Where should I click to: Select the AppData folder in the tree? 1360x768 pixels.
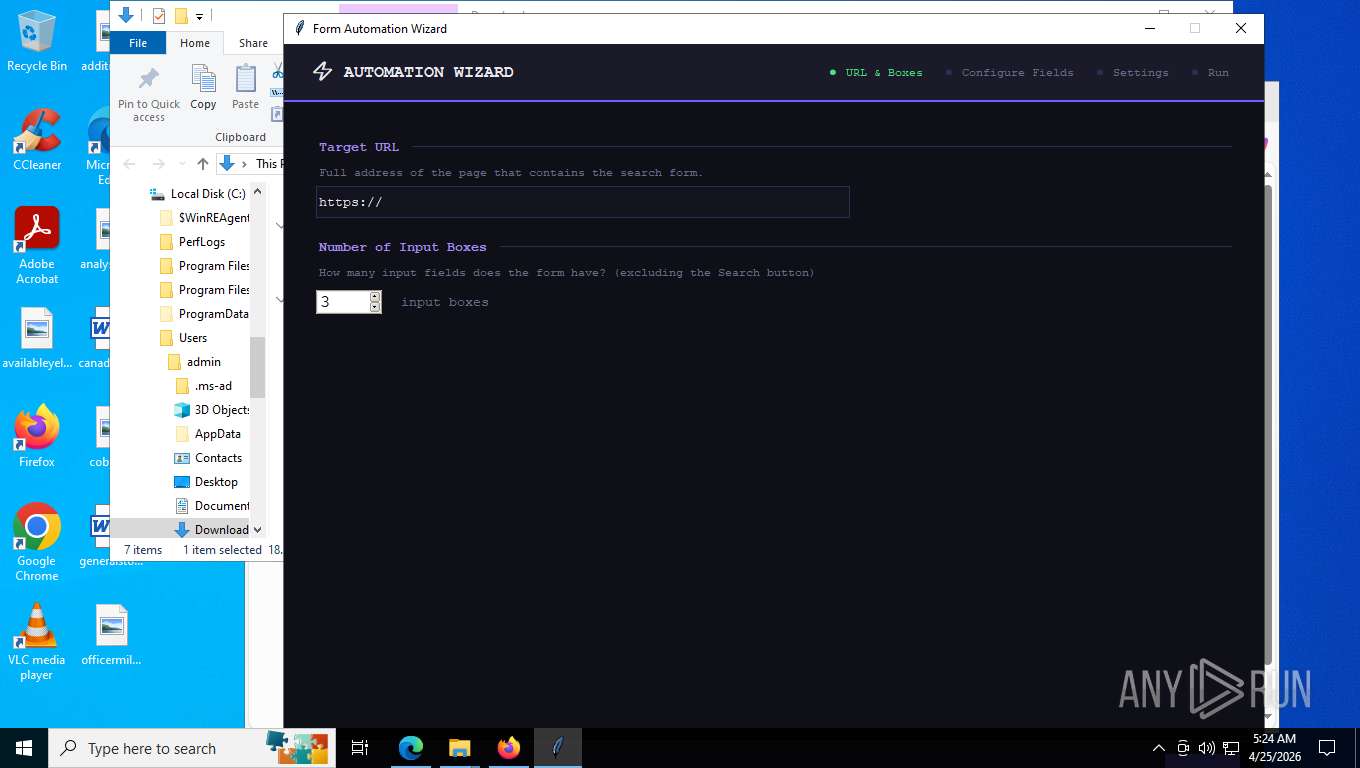(x=208, y=434)
